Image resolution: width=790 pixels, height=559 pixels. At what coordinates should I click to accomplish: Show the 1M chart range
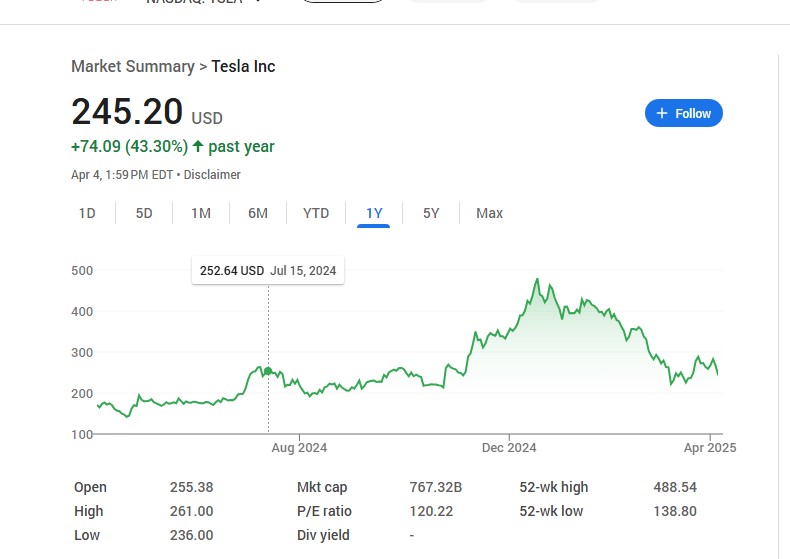click(x=201, y=213)
